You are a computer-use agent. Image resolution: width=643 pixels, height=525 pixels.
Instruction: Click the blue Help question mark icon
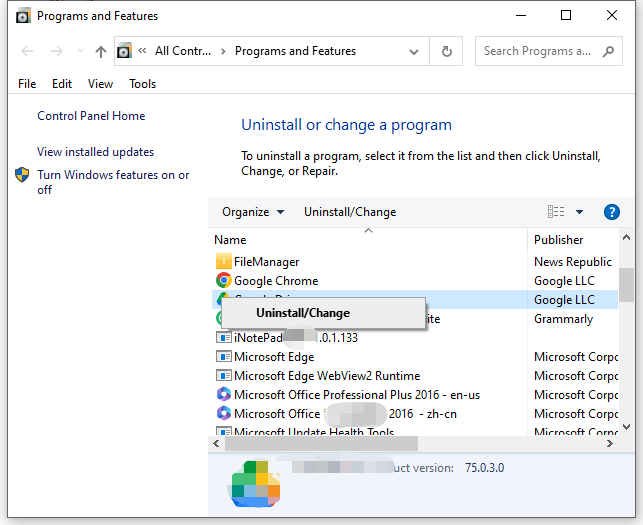point(612,212)
